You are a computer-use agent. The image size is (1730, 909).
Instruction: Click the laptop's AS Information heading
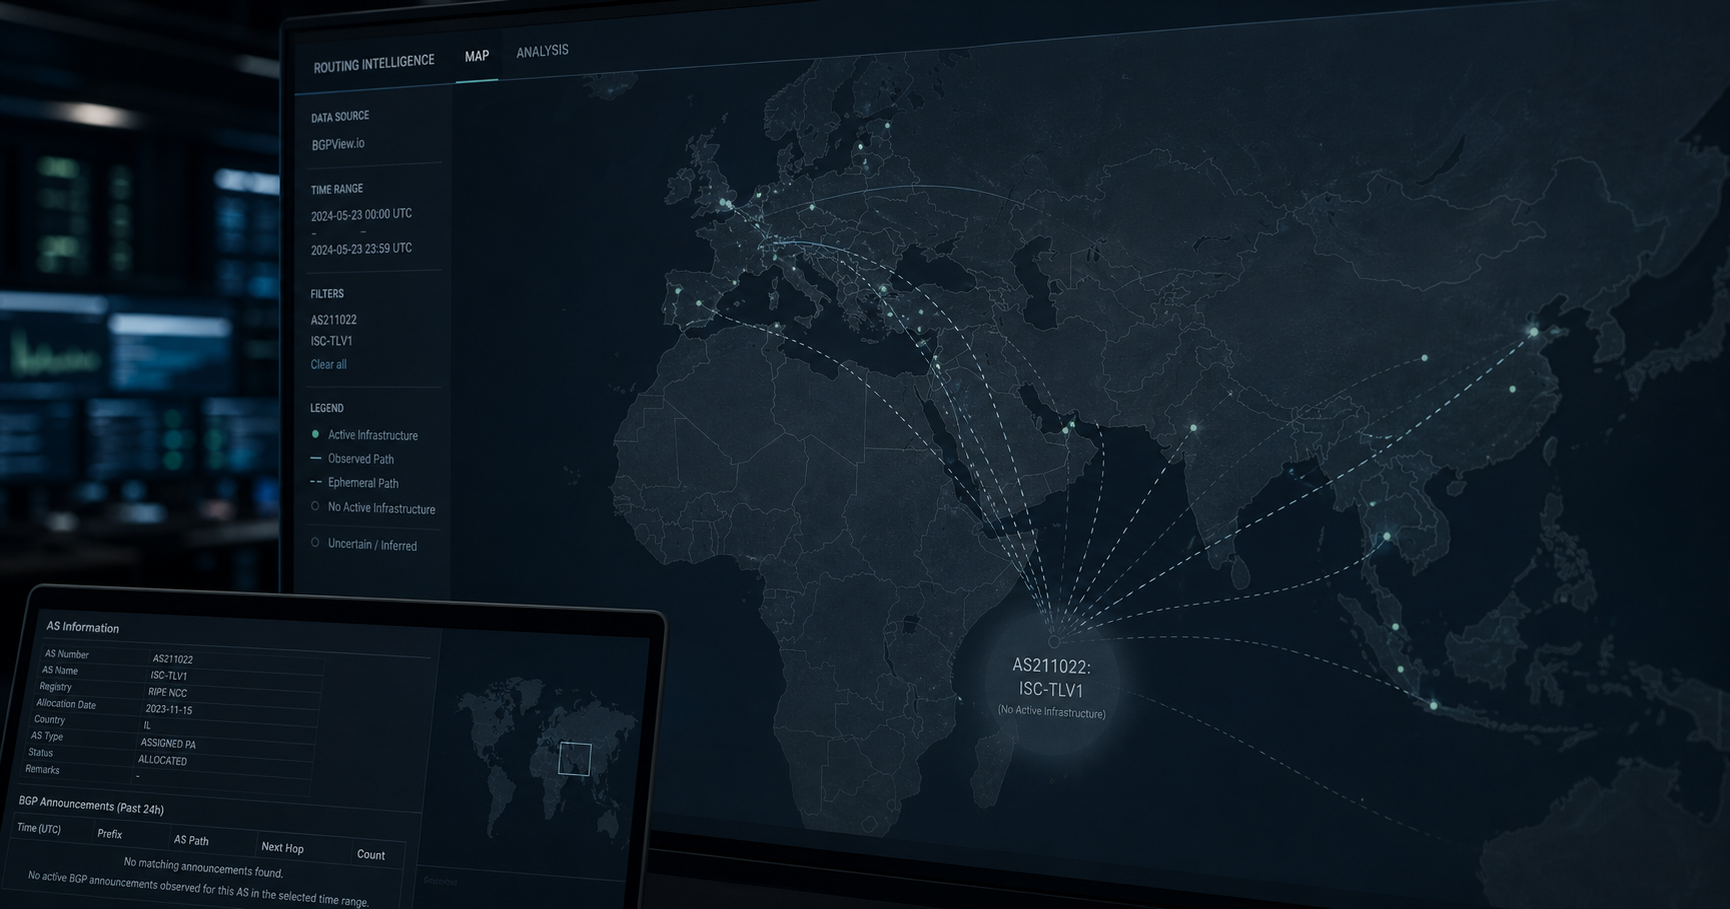tap(83, 627)
